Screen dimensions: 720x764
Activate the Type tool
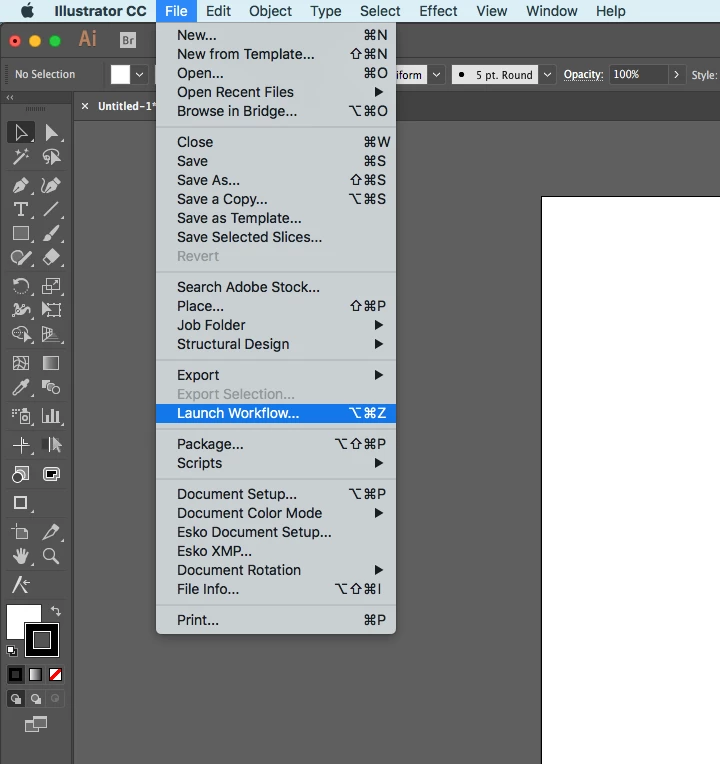coord(21,210)
